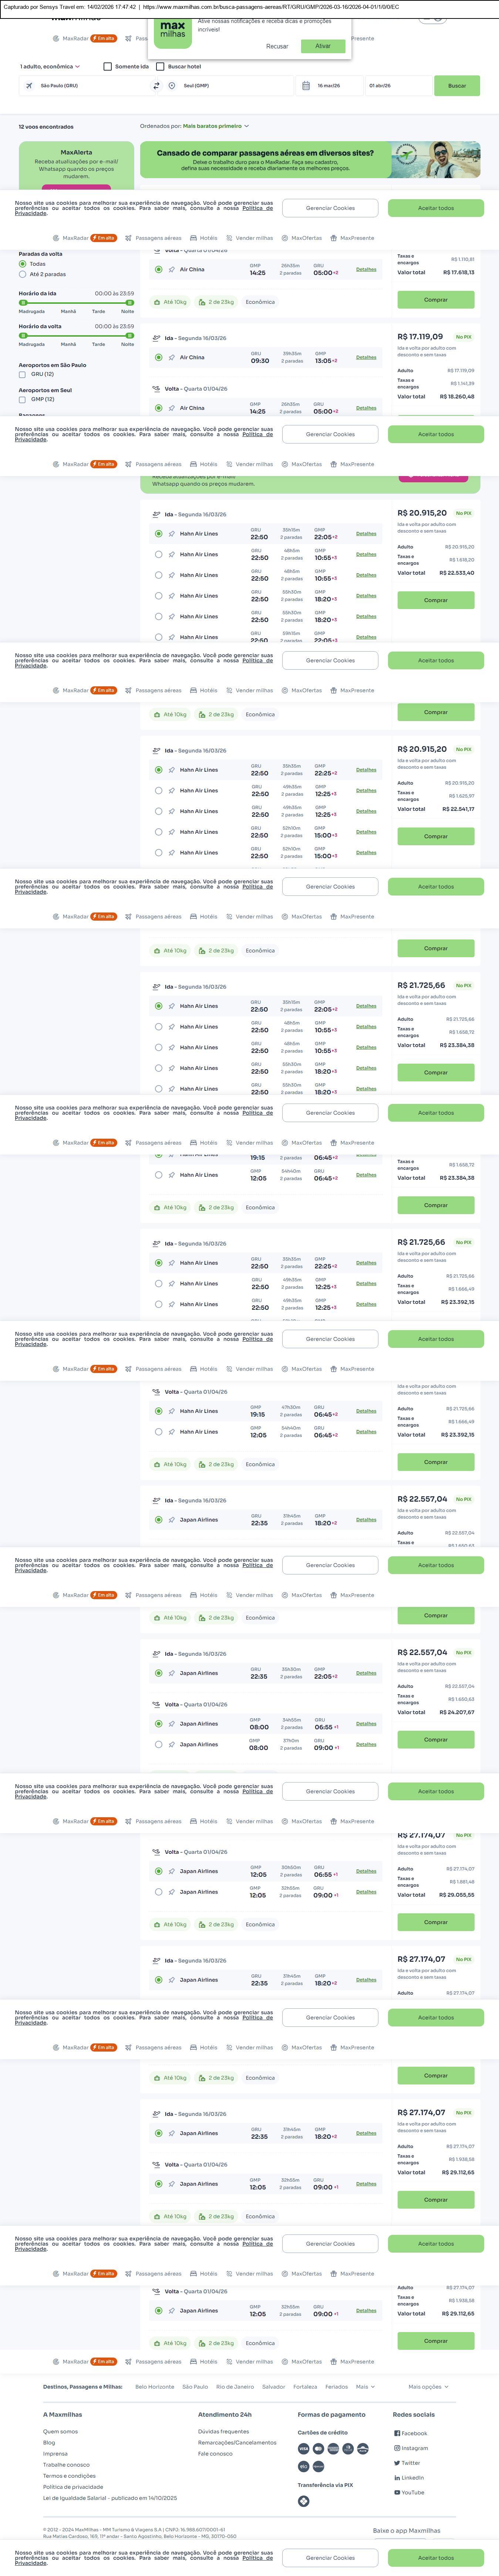Viewport: 499px width, 2576px height.
Task: Click the YouTube icon in footer
Action: pyautogui.click(x=397, y=2492)
